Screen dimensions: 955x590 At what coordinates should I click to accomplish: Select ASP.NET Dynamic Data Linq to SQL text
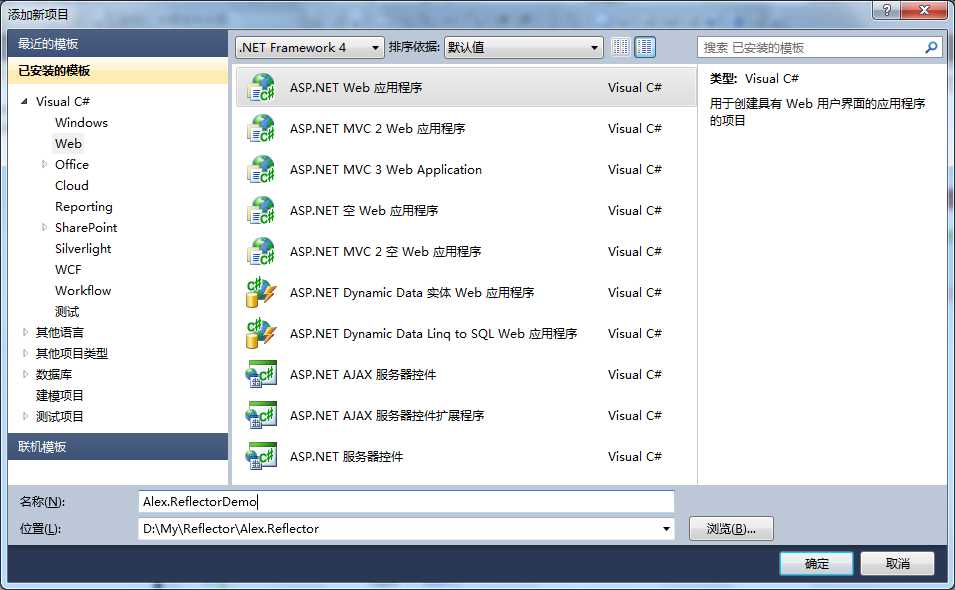[433, 334]
